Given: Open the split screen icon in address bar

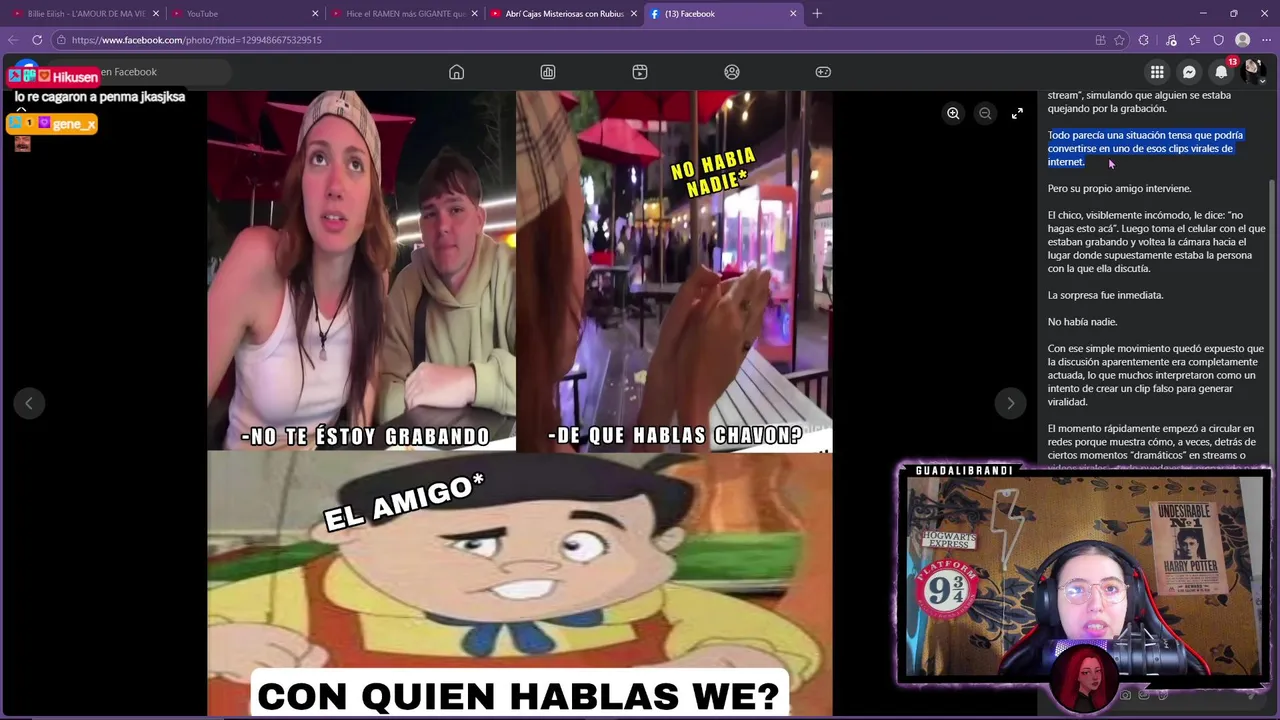Looking at the screenshot, I should click(1100, 40).
